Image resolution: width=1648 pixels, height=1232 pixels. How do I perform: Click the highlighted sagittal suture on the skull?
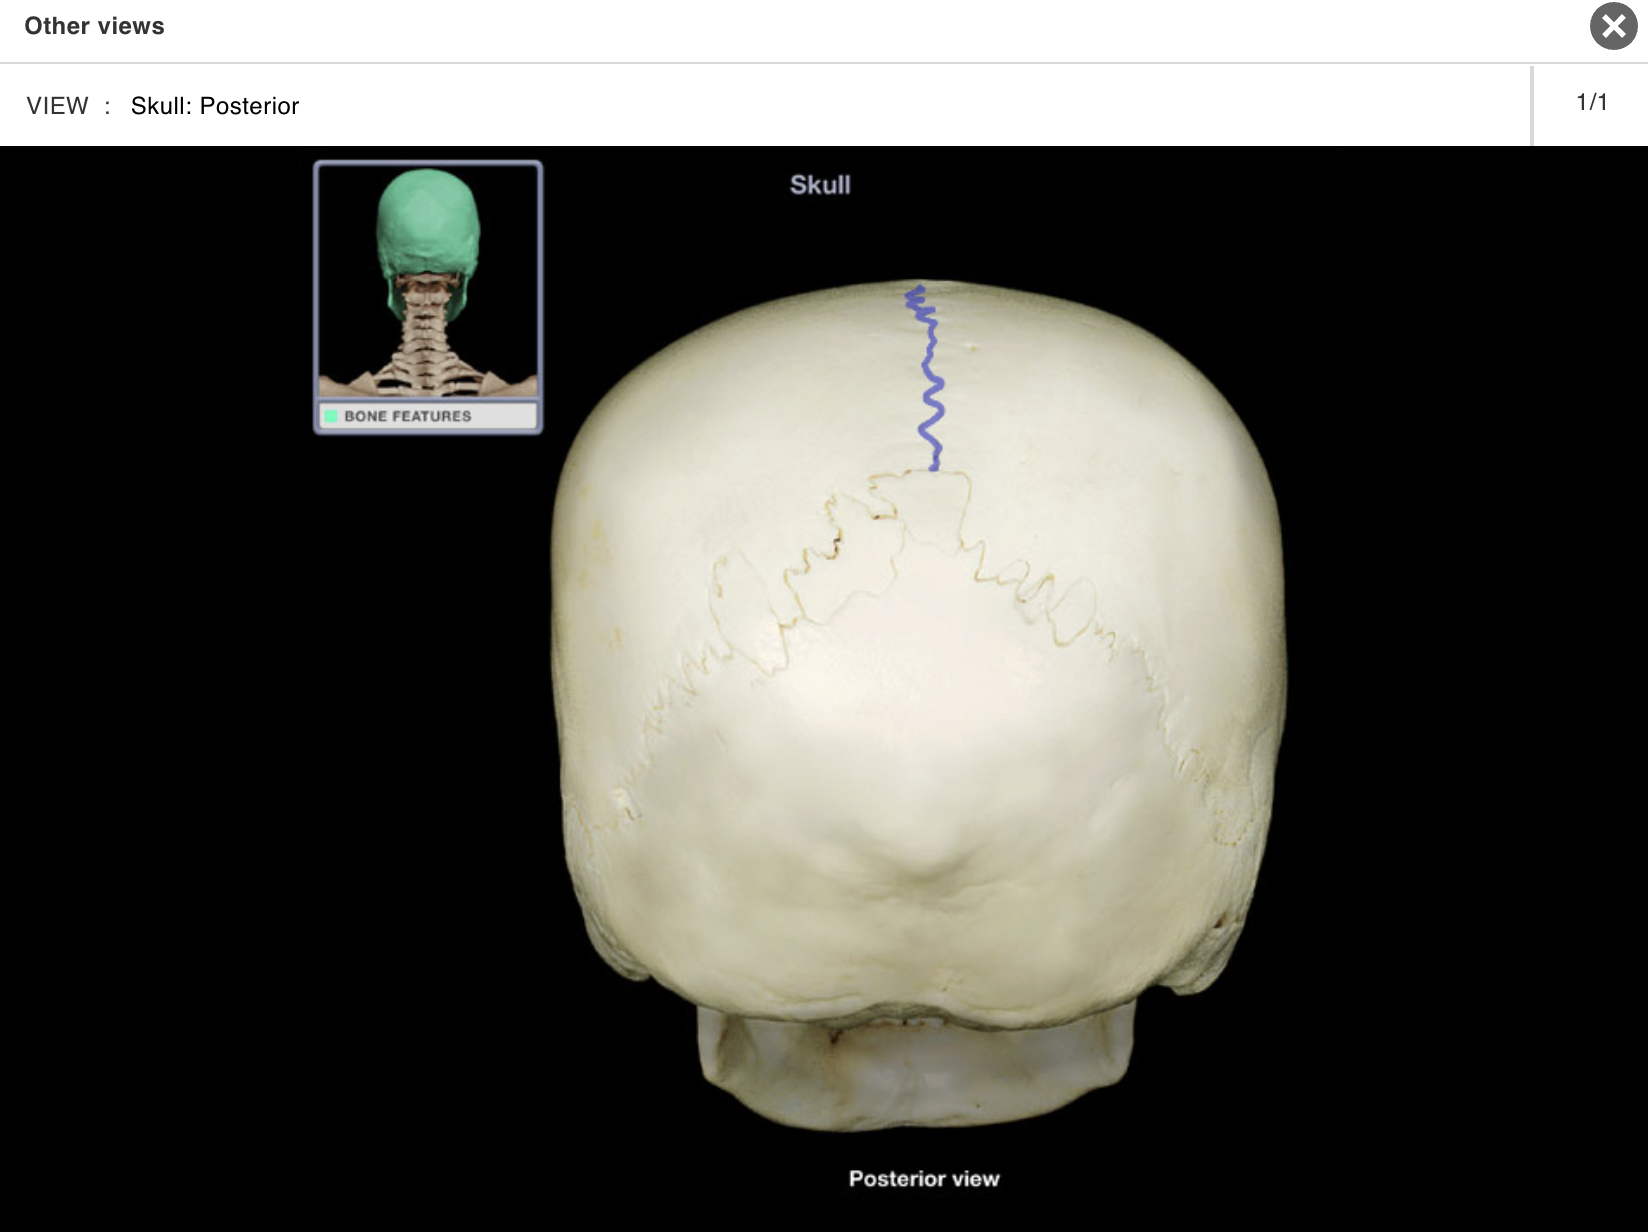click(x=925, y=380)
